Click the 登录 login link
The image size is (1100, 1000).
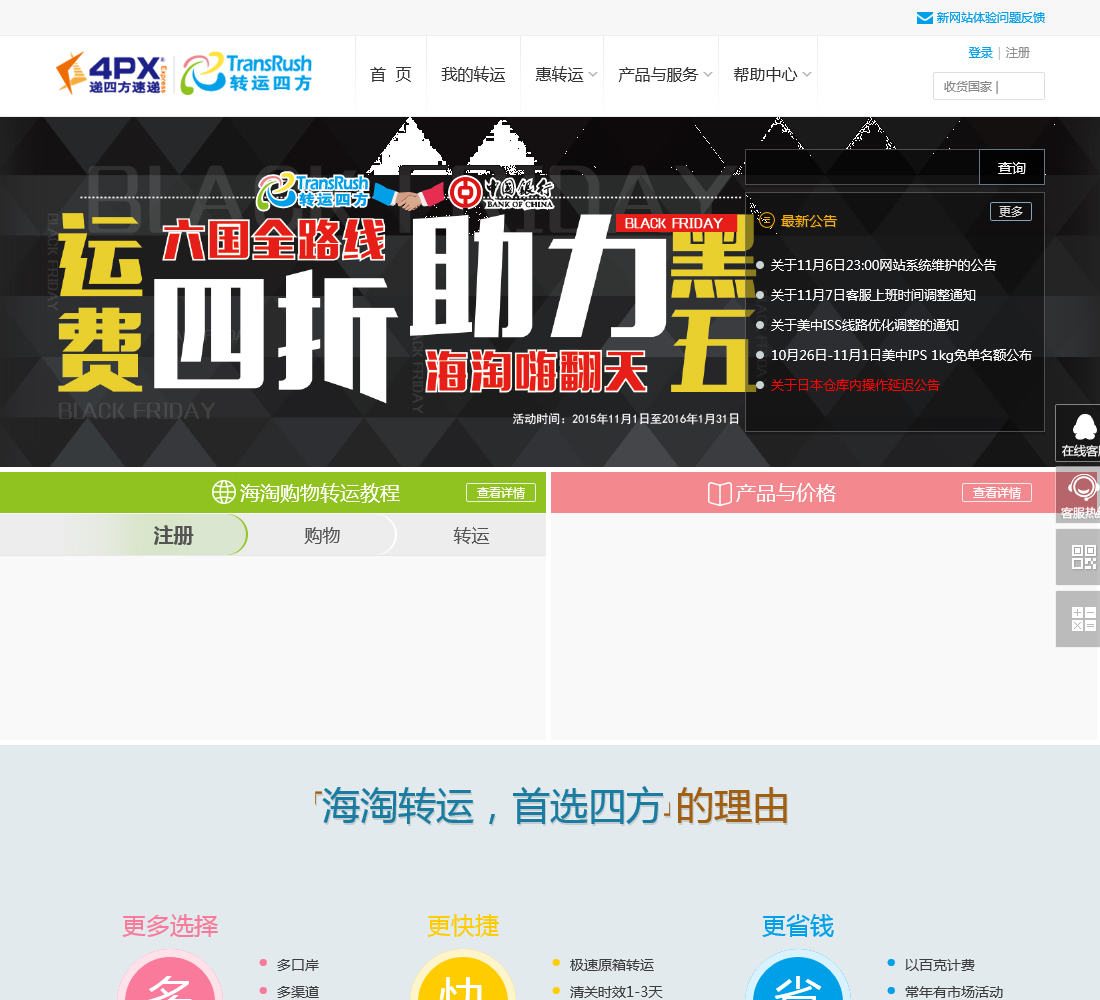tap(980, 53)
